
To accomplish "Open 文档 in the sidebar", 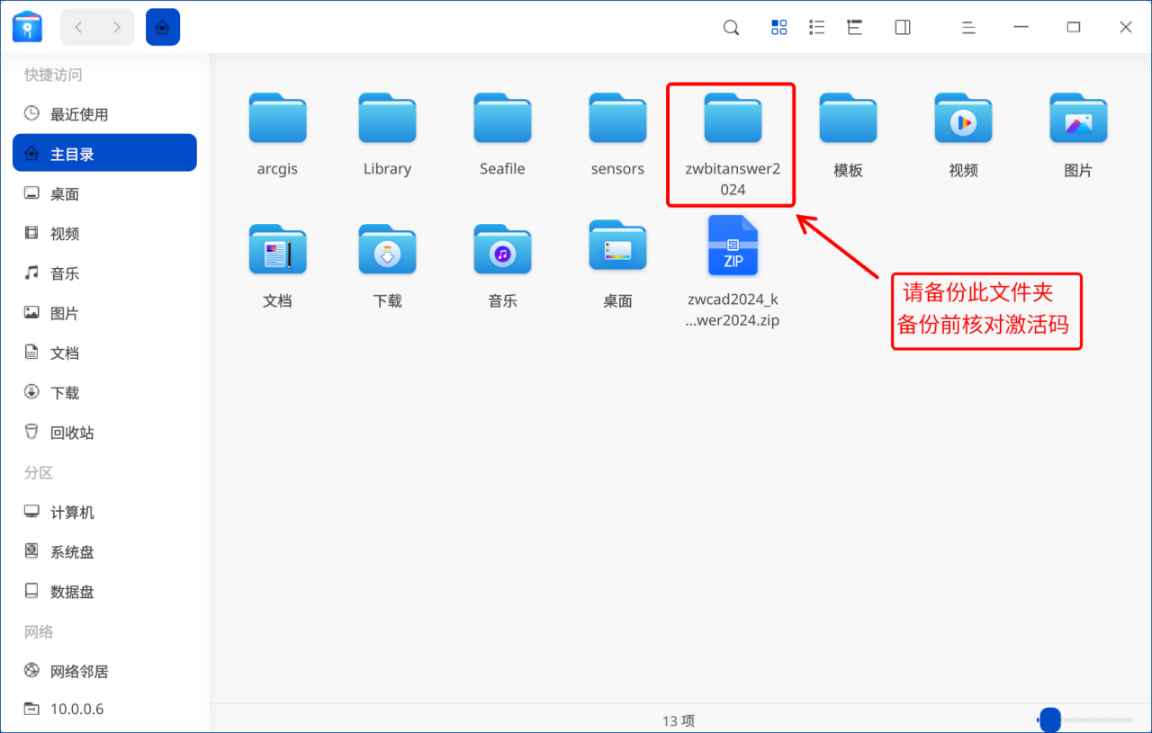I will coord(104,353).
